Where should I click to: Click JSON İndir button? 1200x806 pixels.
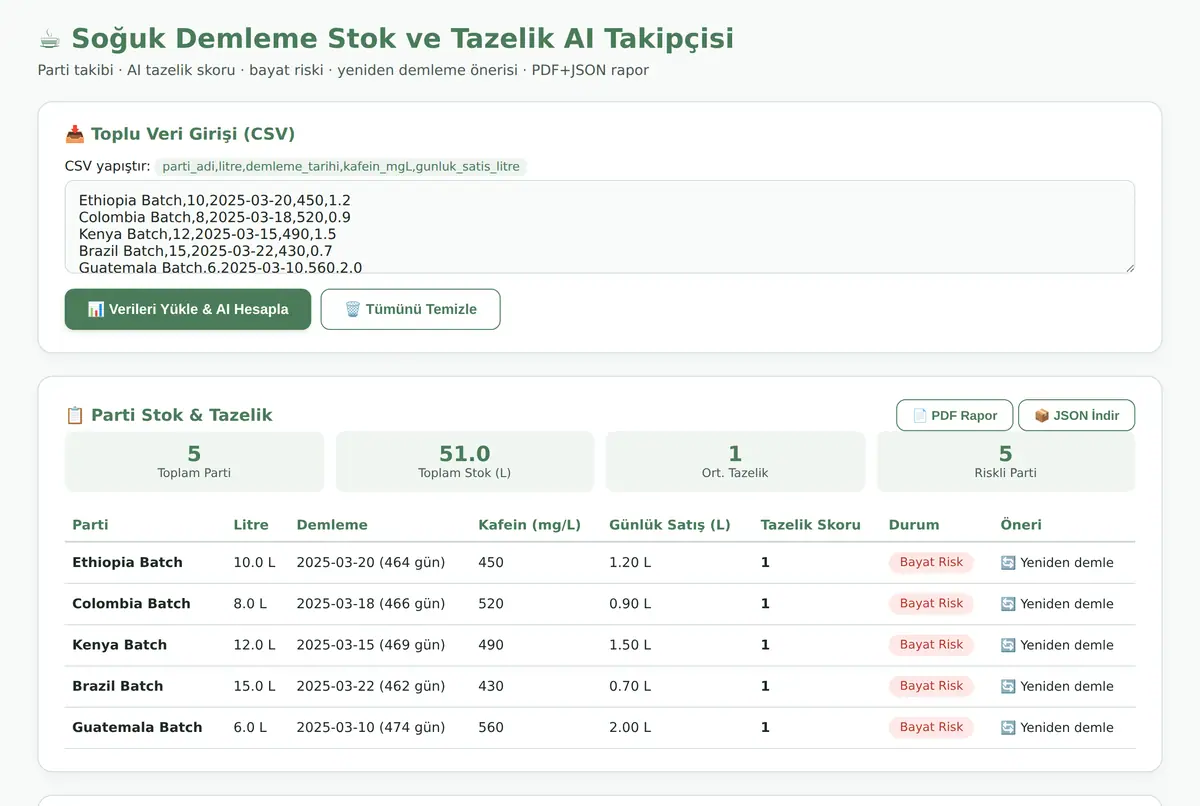point(1077,415)
